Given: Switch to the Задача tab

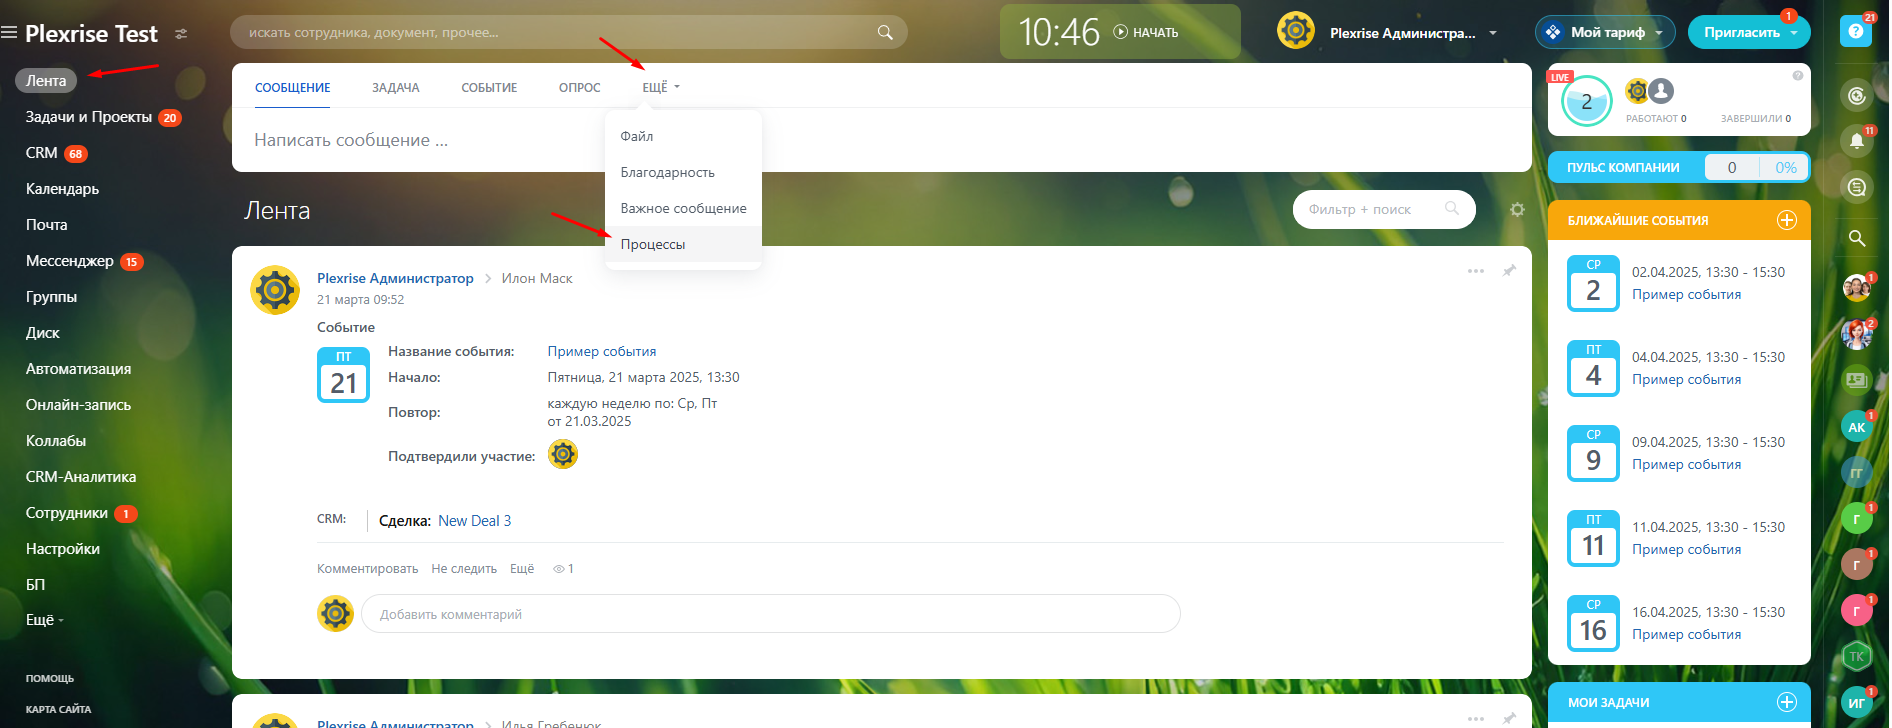Looking at the screenshot, I should 395,88.
